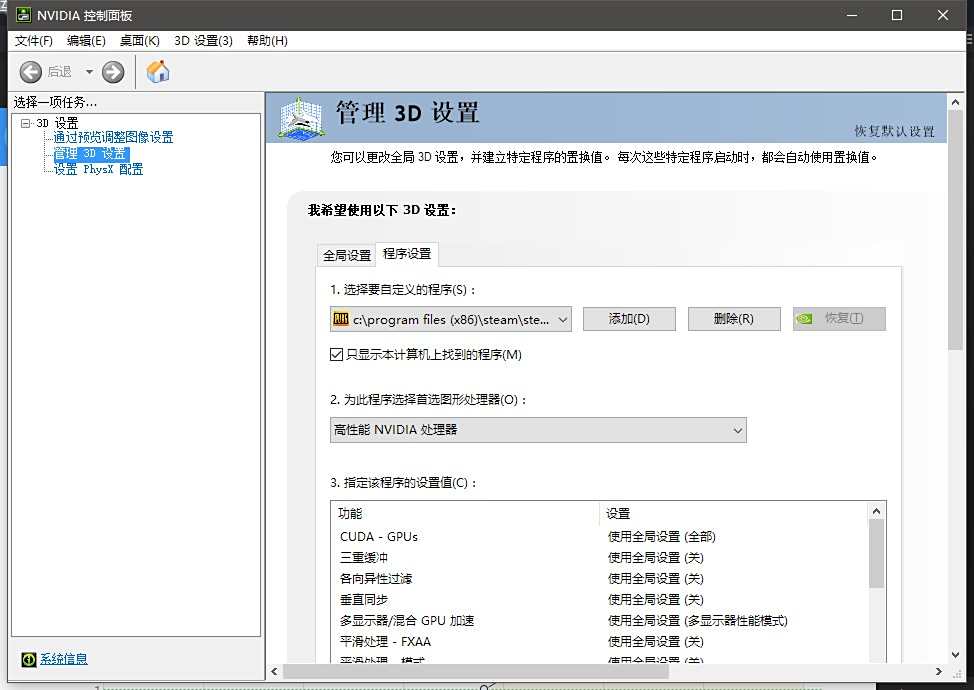Click the 恢复(T) button

click(x=839, y=319)
